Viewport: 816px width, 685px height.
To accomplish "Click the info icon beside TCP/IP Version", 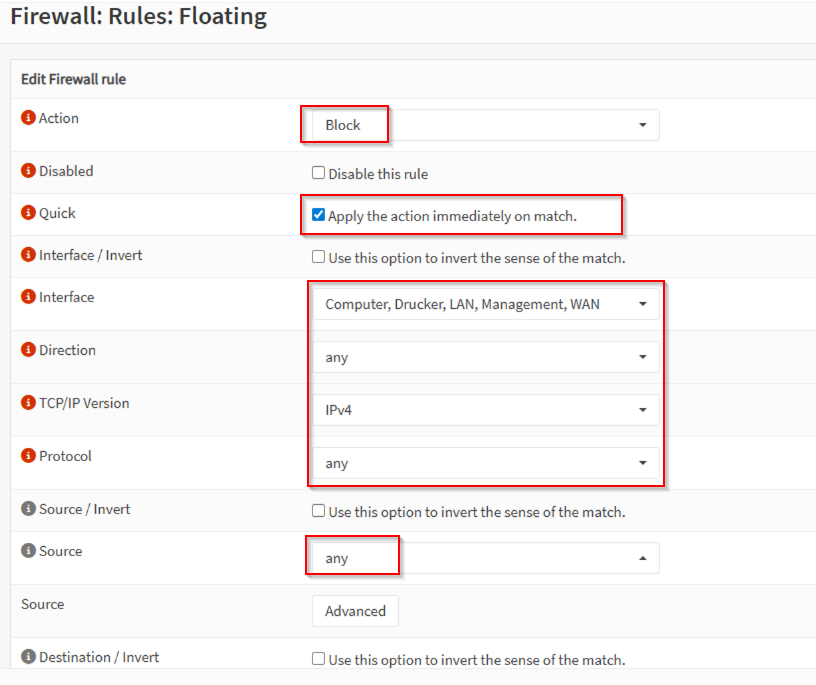I will (x=28, y=403).
